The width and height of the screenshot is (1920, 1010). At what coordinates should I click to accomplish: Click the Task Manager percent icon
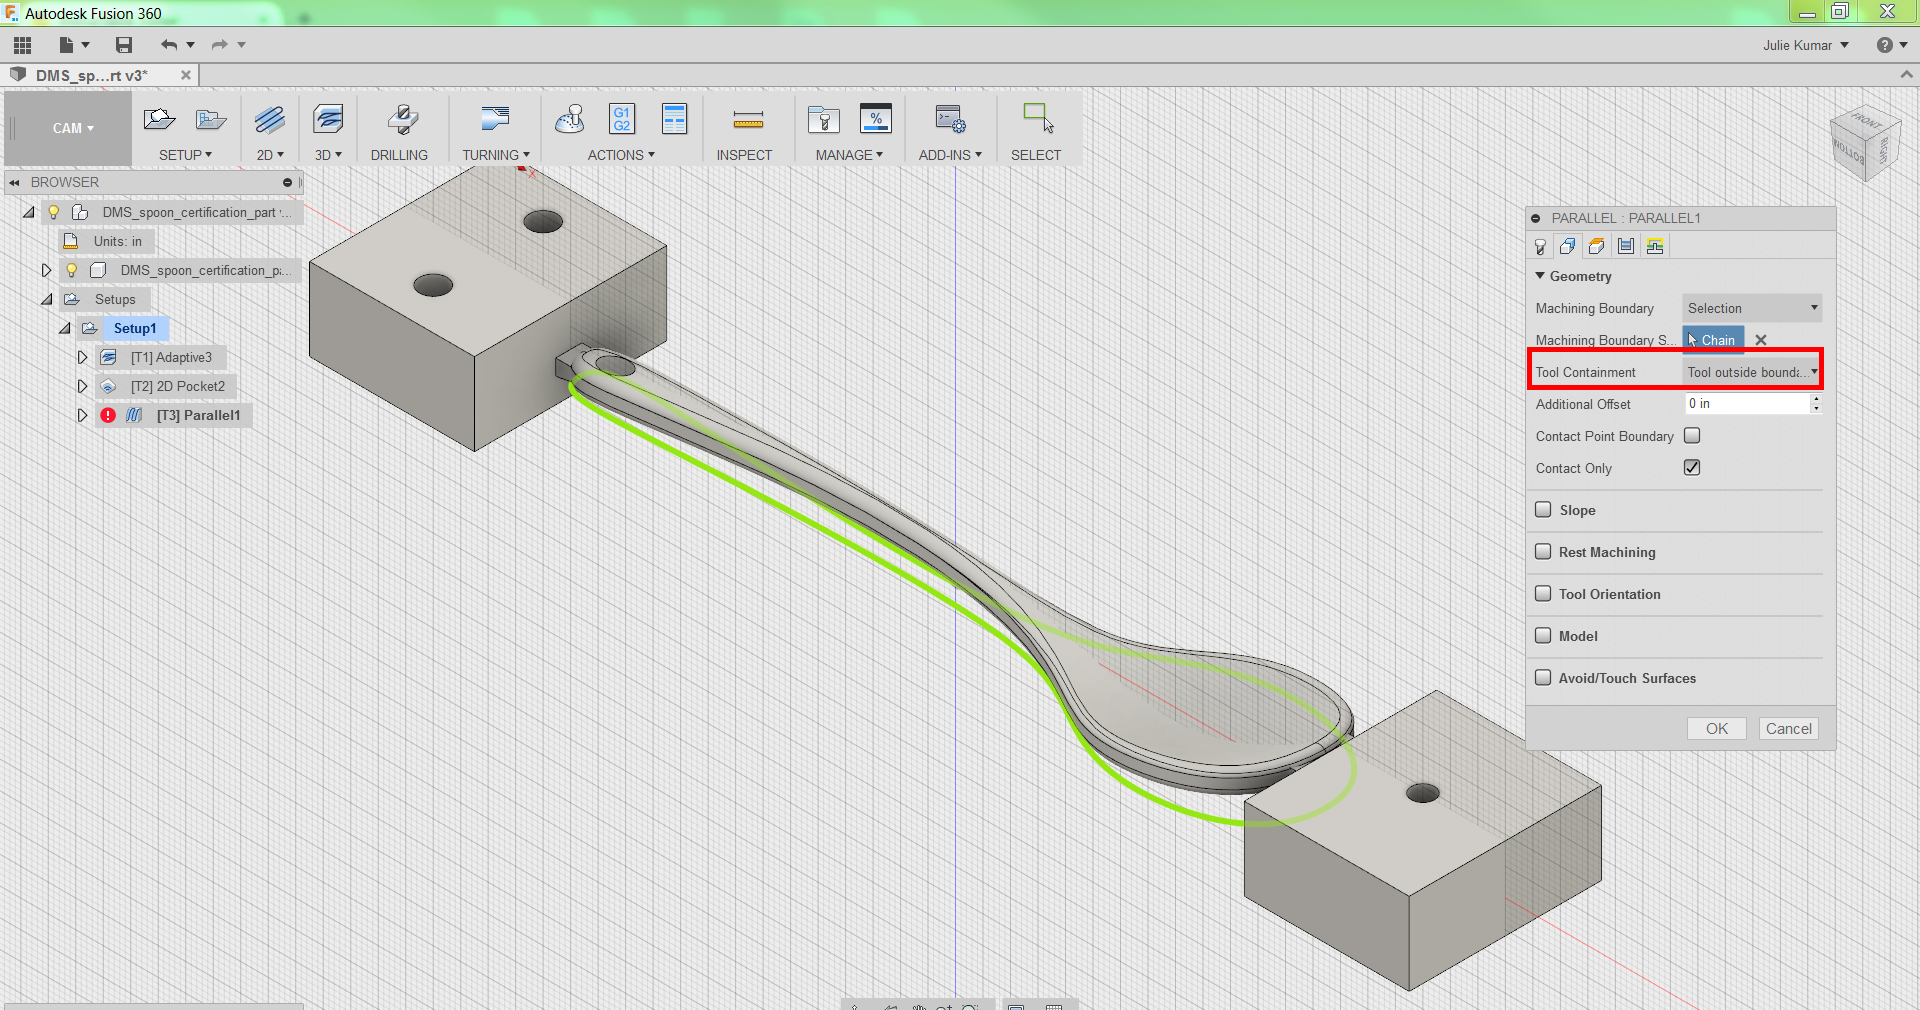876,119
